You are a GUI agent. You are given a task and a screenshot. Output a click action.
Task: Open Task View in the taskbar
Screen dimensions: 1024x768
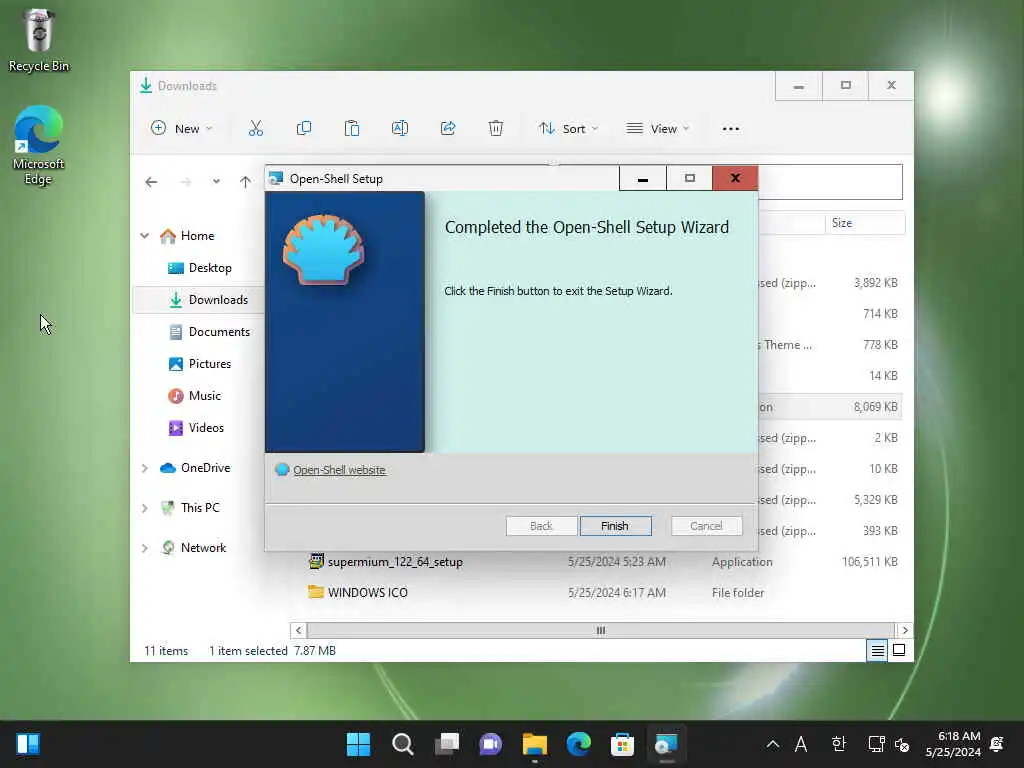[x=447, y=744]
